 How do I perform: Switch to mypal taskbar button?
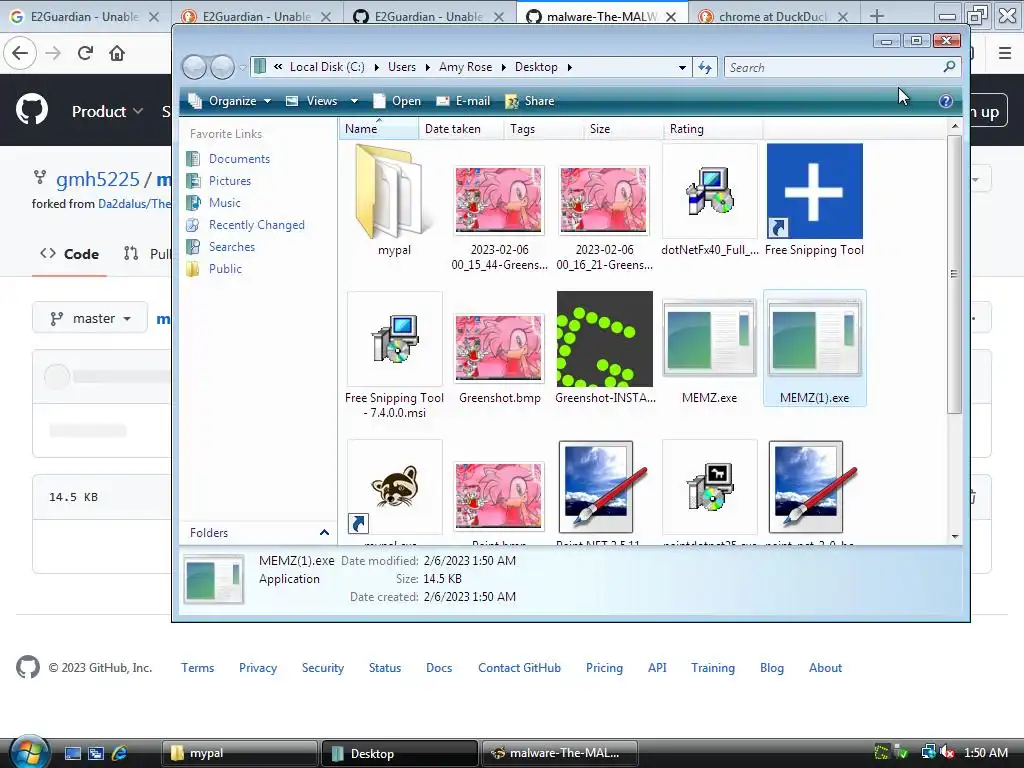pyautogui.click(x=239, y=754)
